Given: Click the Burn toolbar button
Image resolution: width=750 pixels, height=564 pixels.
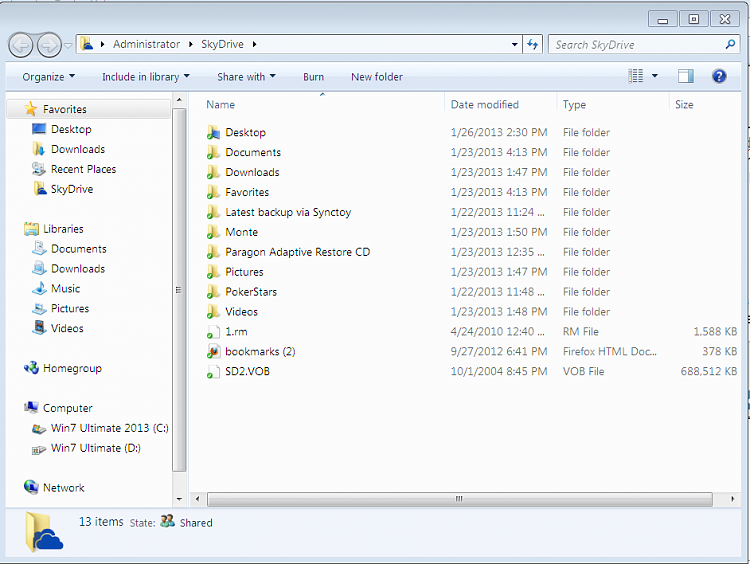Looking at the screenshot, I should tap(313, 77).
